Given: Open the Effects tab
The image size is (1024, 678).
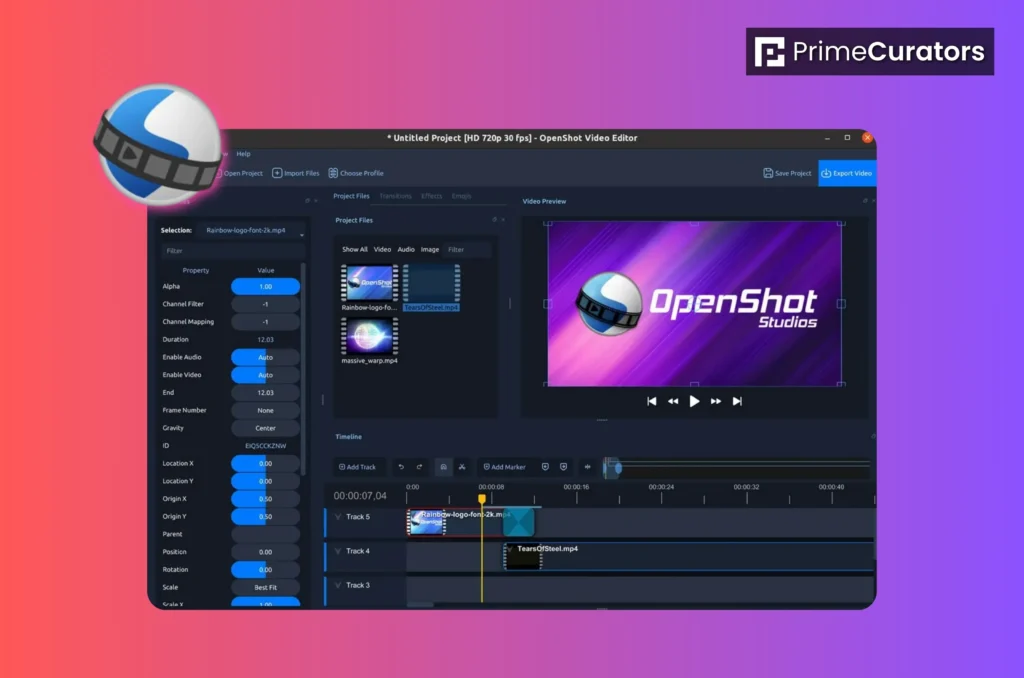Looking at the screenshot, I should coord(431,196).
